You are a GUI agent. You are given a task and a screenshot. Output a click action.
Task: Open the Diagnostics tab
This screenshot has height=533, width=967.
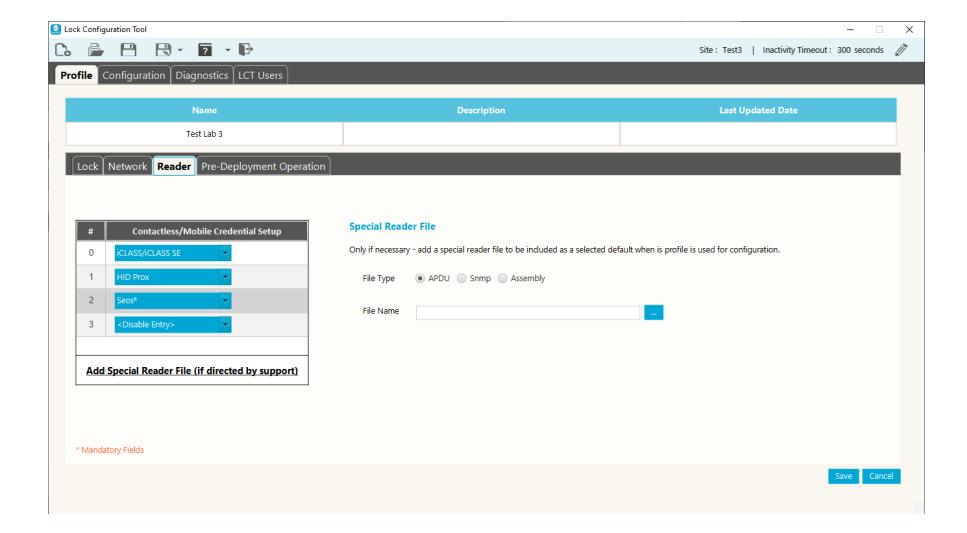[202, 75]
